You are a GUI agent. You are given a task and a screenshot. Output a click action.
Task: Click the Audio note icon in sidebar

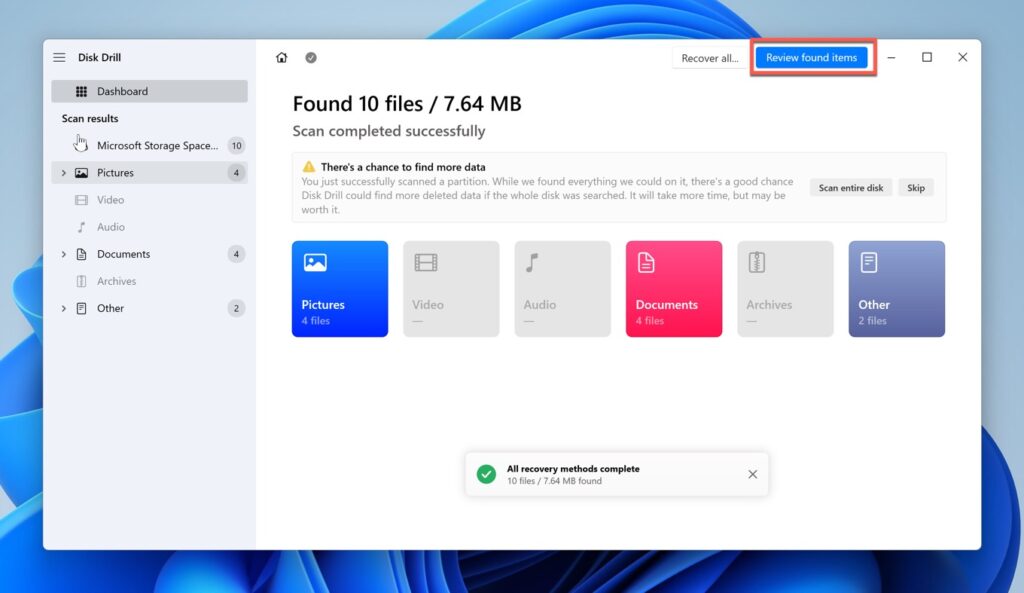click(82, 227)
